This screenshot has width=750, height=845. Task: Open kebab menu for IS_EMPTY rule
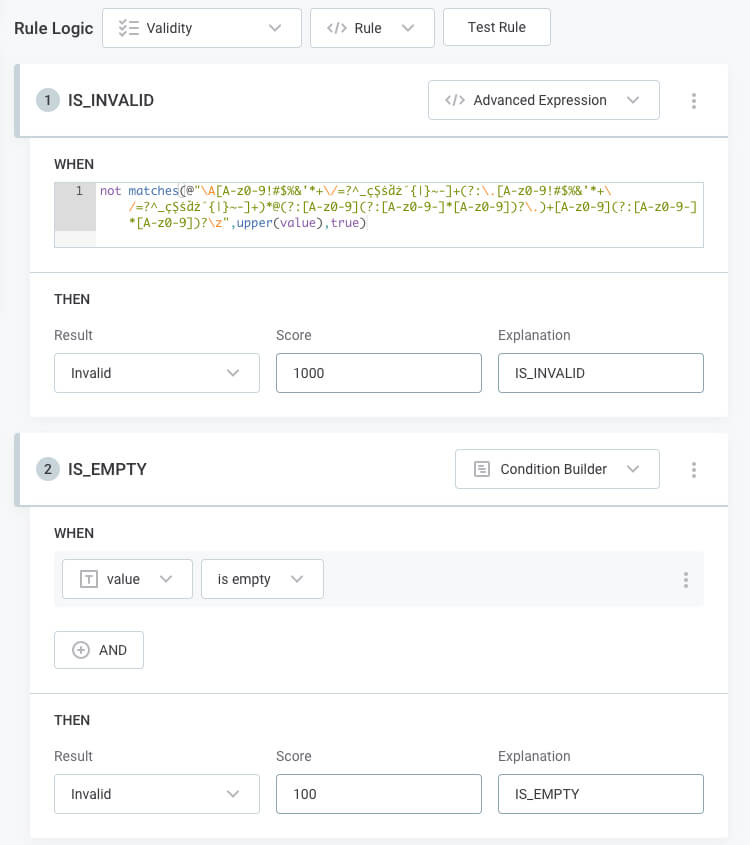tap(694, 469)
